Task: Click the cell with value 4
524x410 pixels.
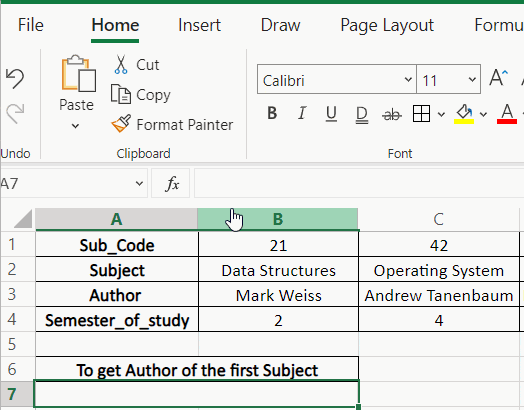Action: click(x=439, y=319)
